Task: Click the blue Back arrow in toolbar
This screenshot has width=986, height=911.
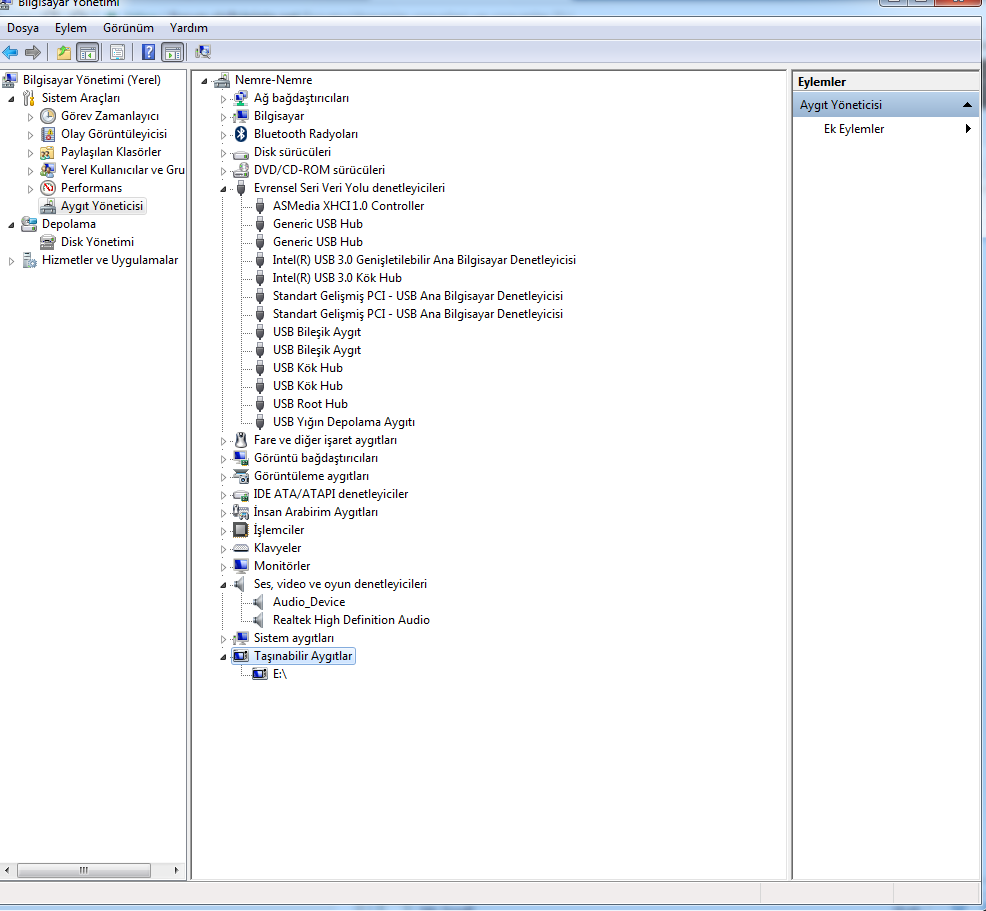Action: [11, 52]
